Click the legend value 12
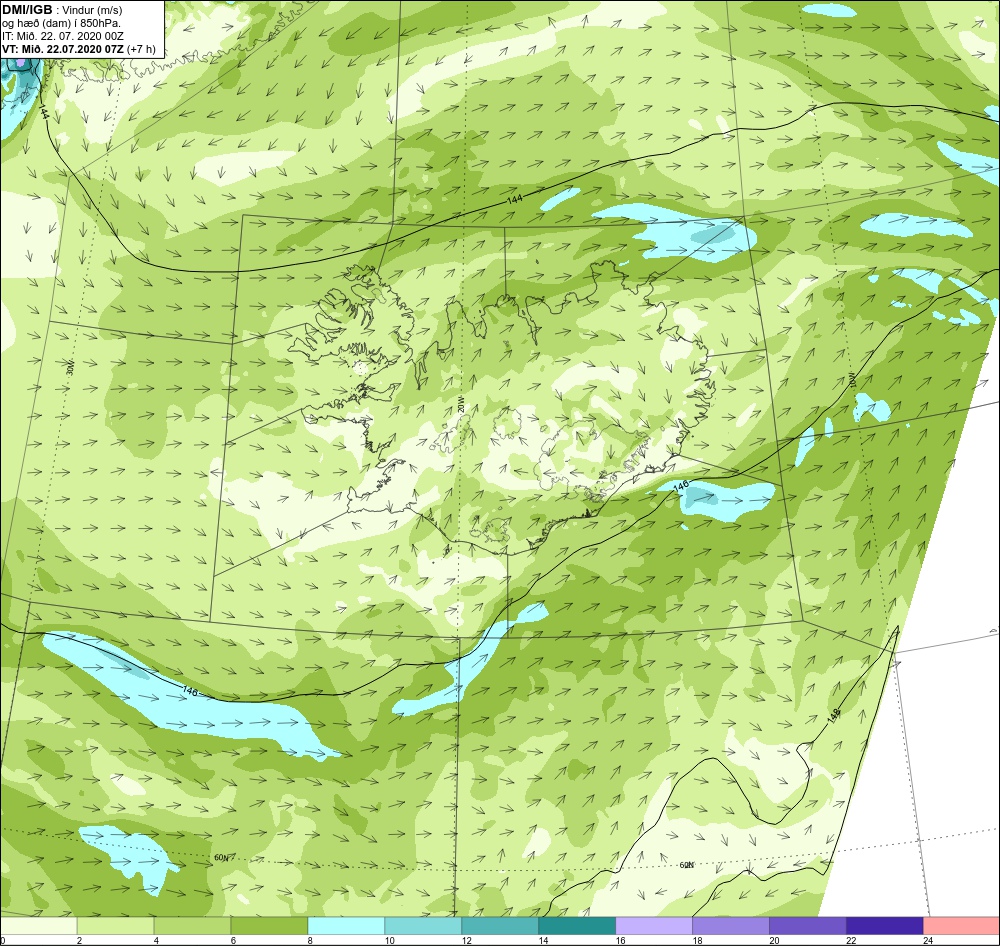The height and width of the screenshot is (946, 1000). click(x=467, y=940)
